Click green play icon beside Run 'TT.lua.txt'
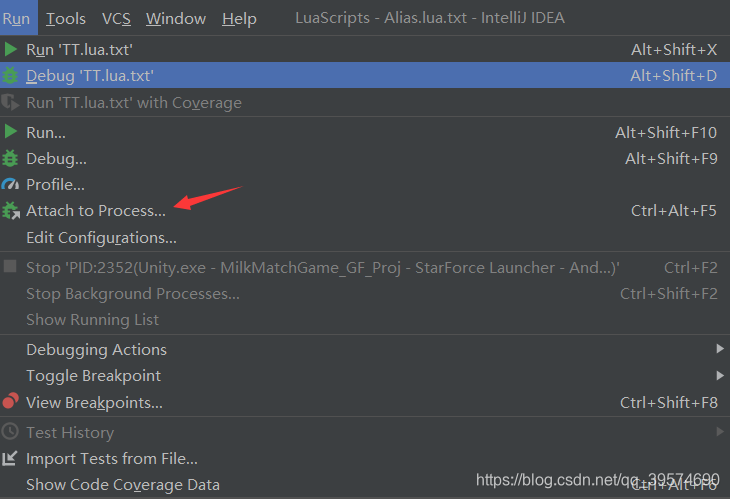 [10, 49]
